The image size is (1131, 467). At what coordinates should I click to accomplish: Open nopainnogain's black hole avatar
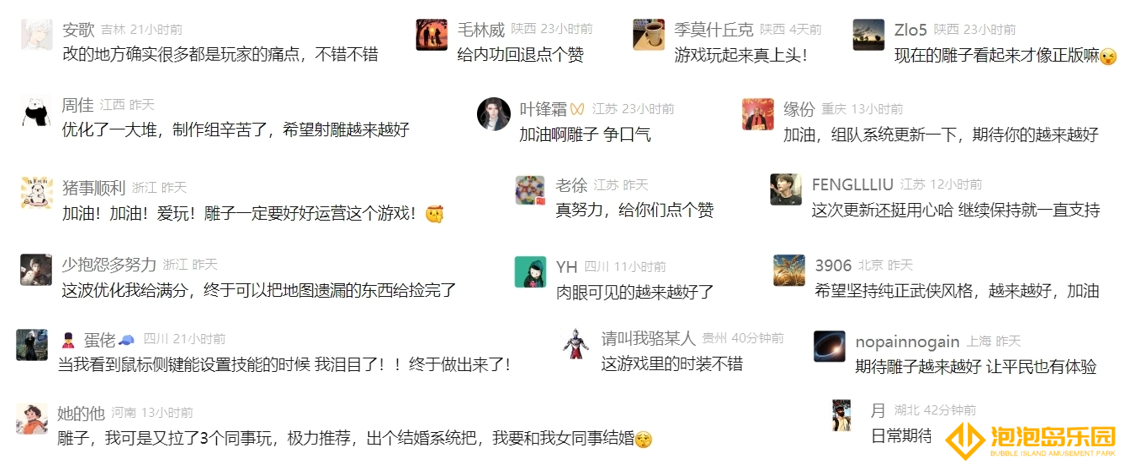[x=829, y=346]
